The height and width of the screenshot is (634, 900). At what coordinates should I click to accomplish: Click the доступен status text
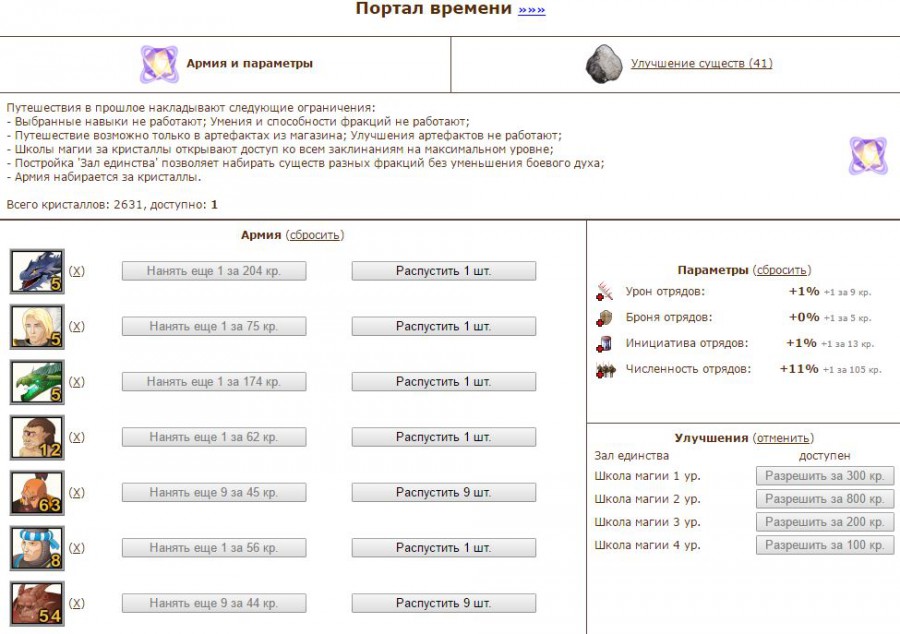tap(824, 456)
